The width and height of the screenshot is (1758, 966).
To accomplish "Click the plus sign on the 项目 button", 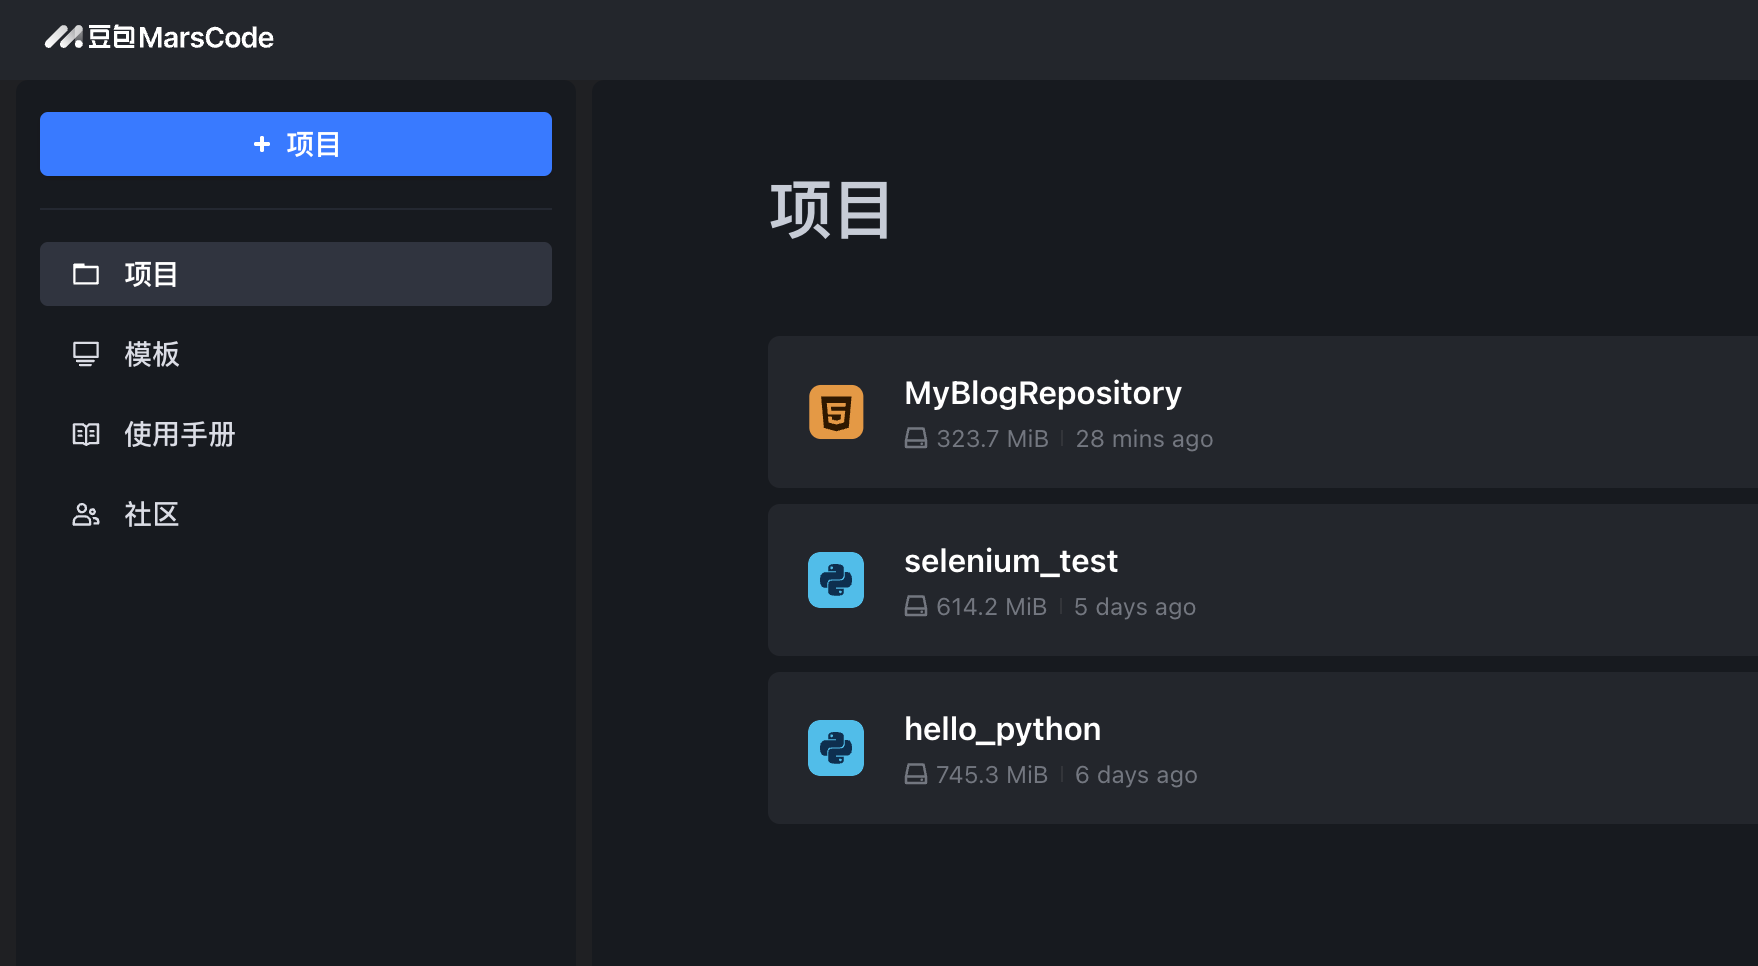I will pos(262,143).
